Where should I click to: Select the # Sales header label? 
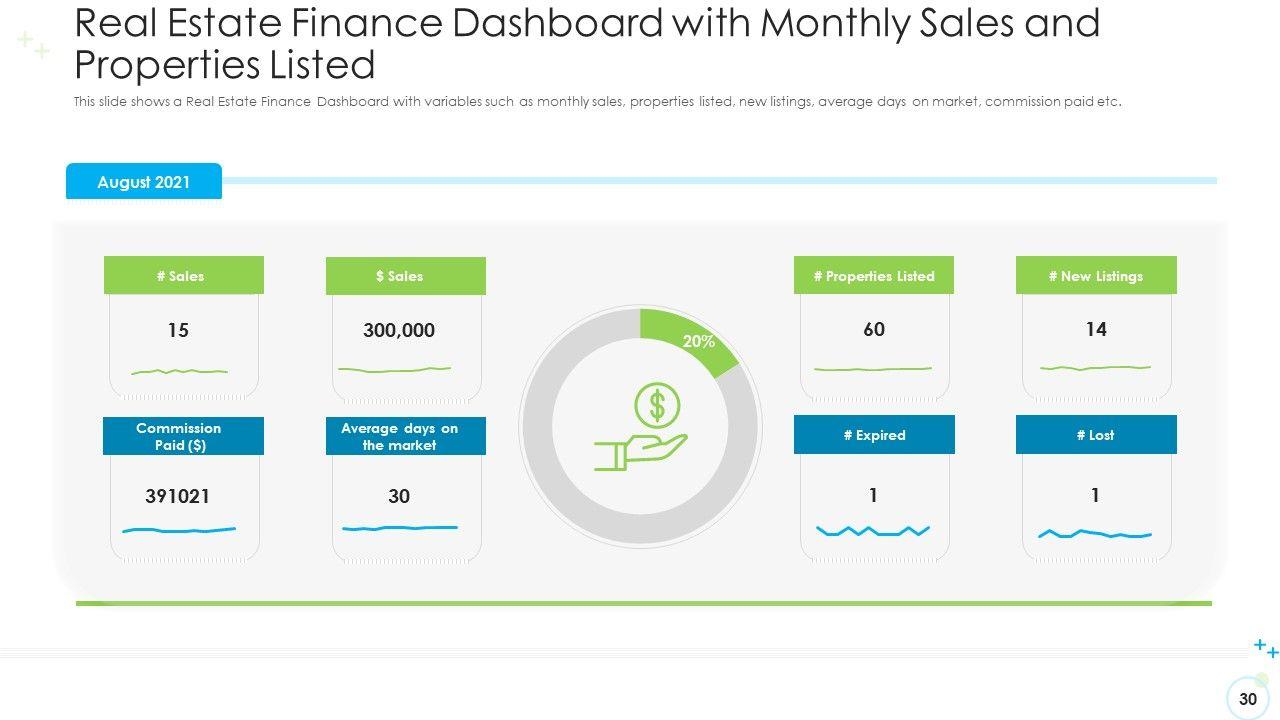(183, 276)
